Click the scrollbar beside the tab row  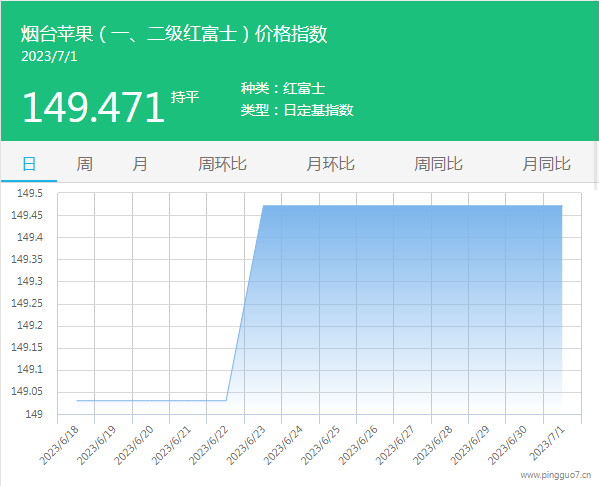596,165
